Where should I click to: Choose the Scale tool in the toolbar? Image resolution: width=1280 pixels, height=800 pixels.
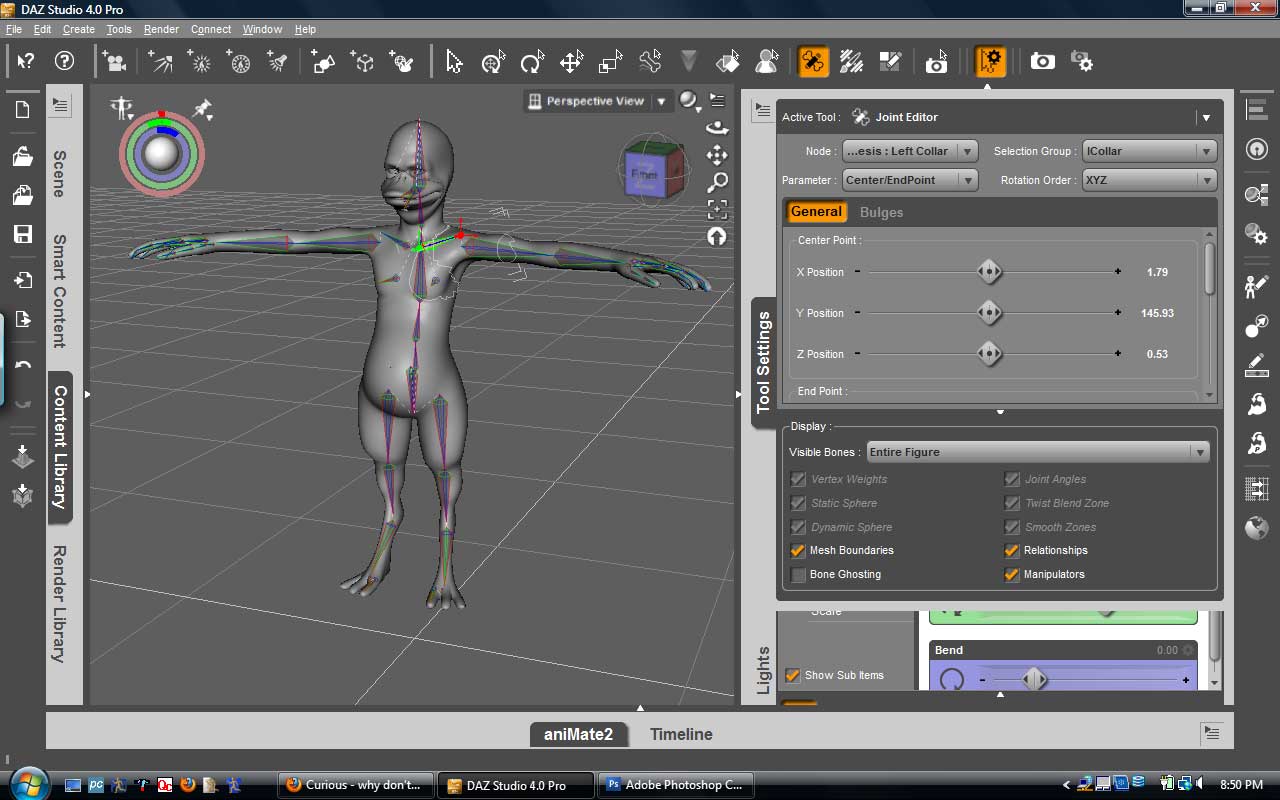(610, 62)
